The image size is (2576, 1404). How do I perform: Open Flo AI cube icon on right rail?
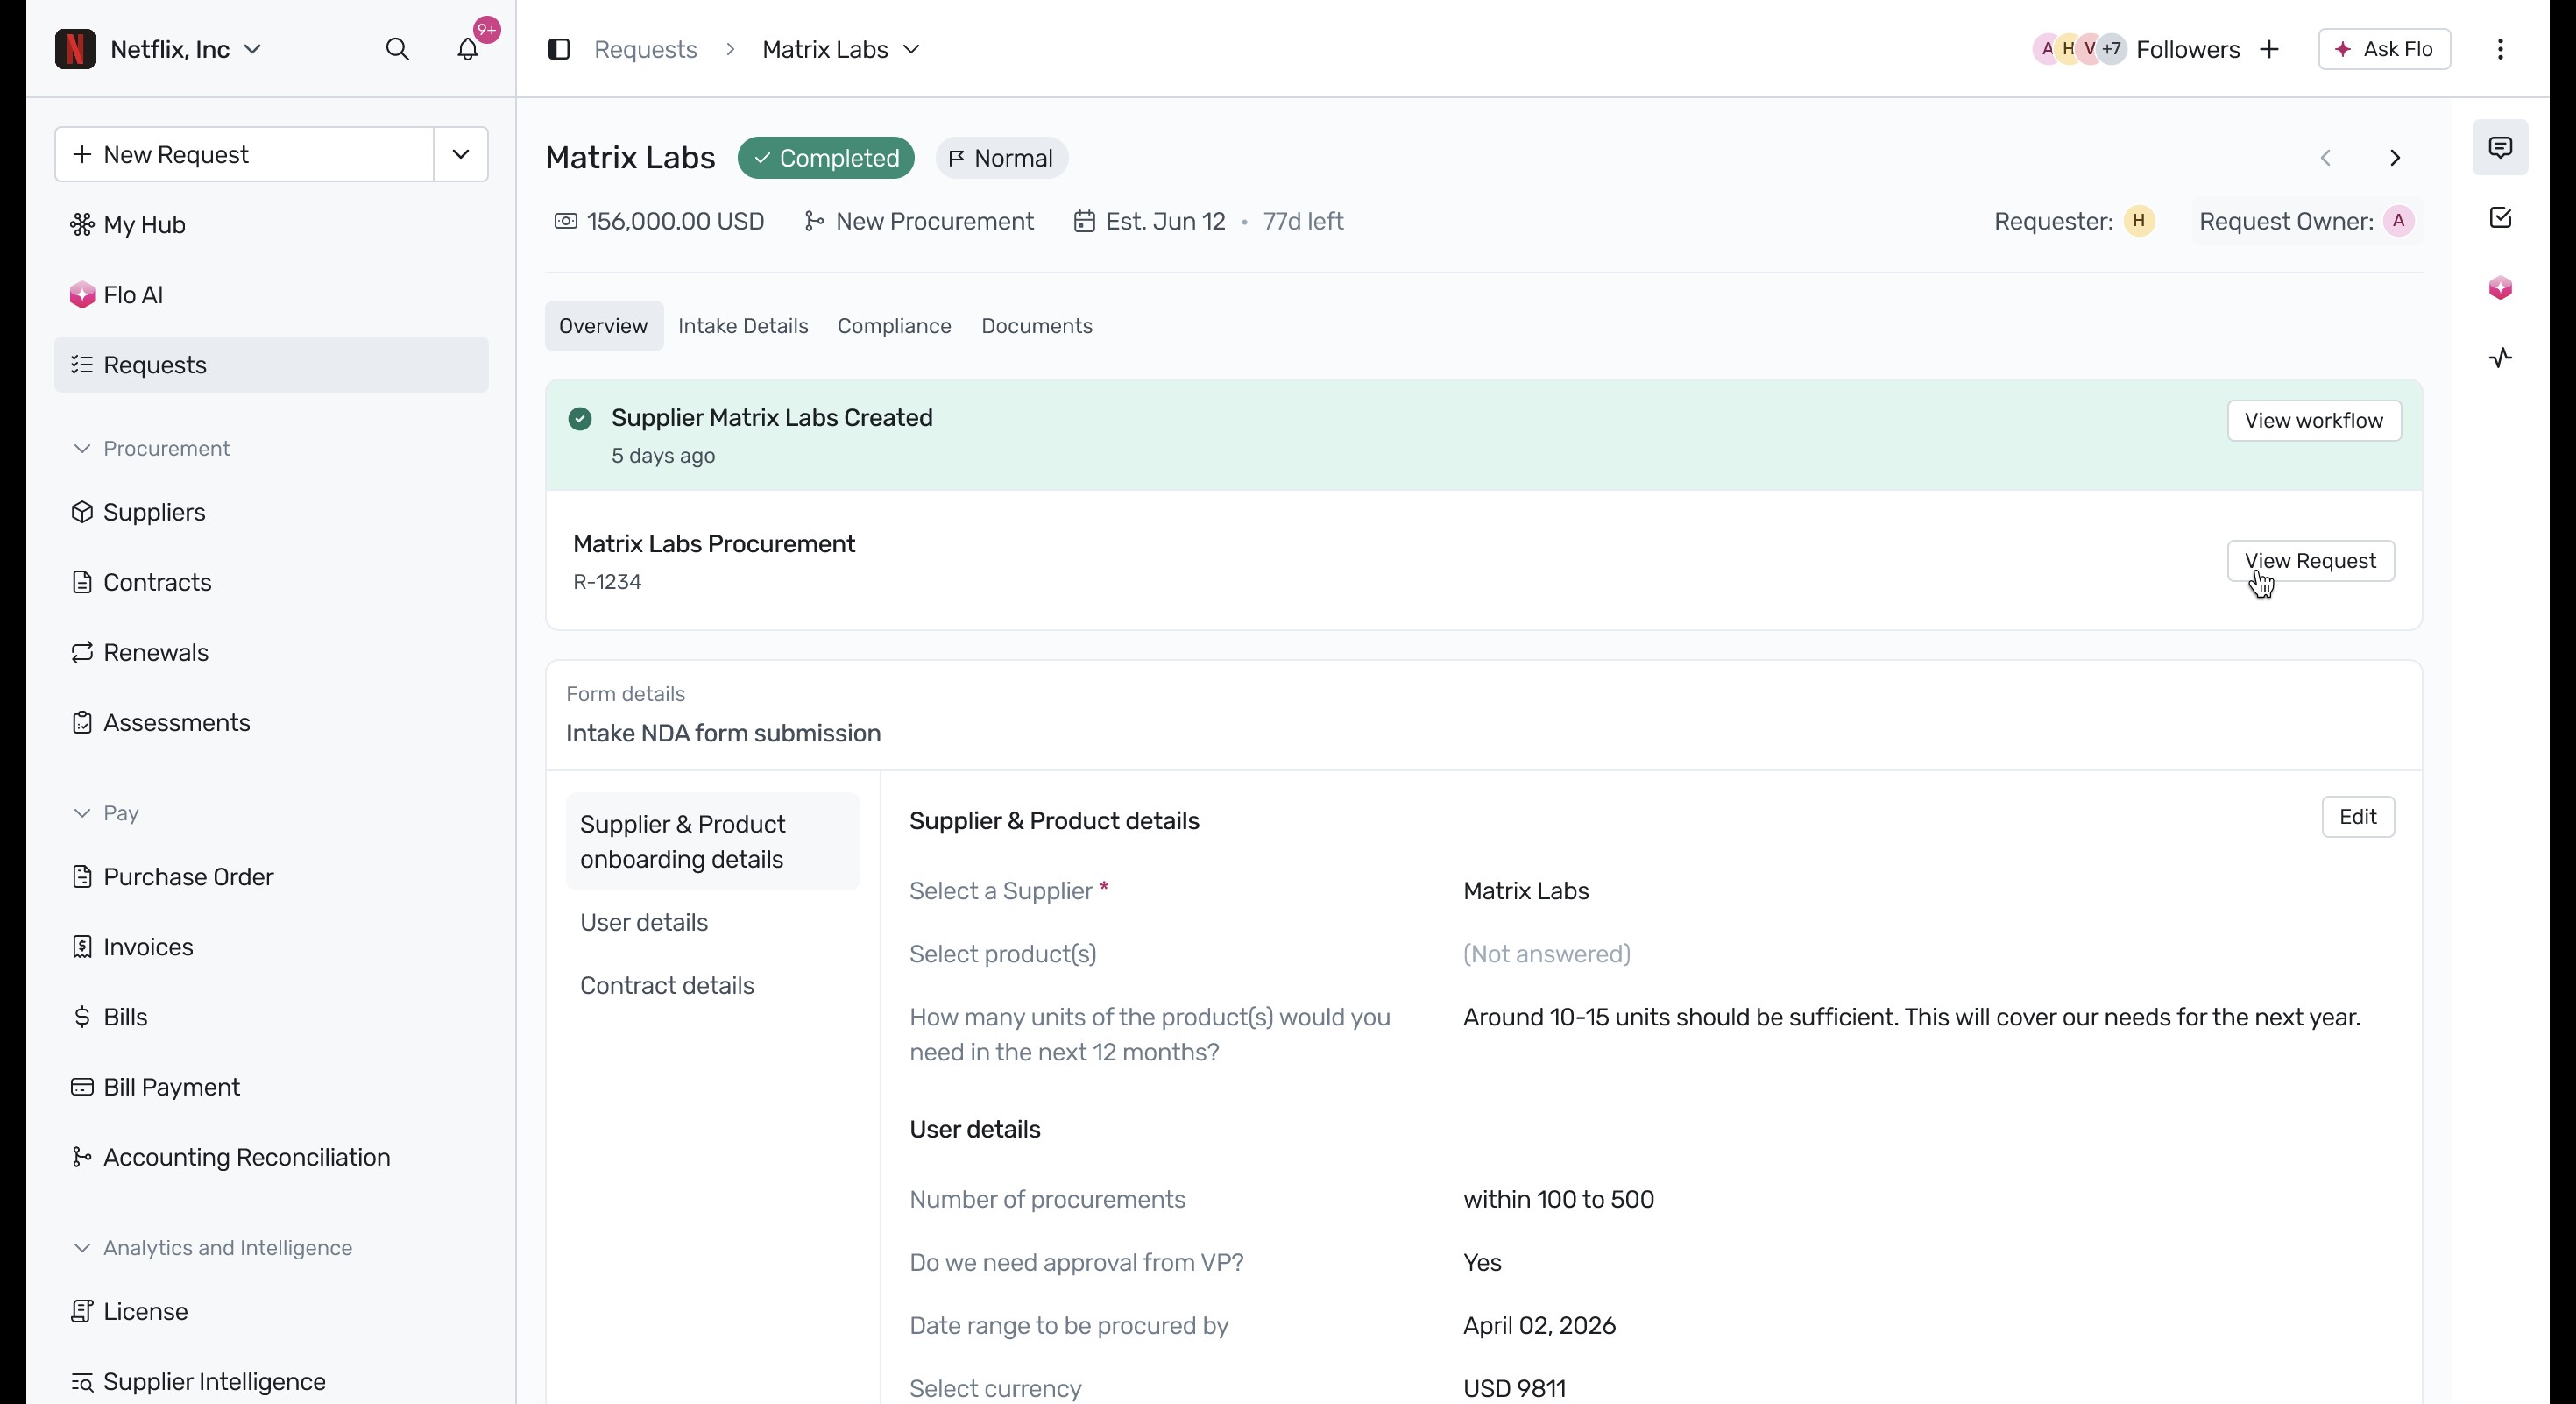click(2500, 288)
